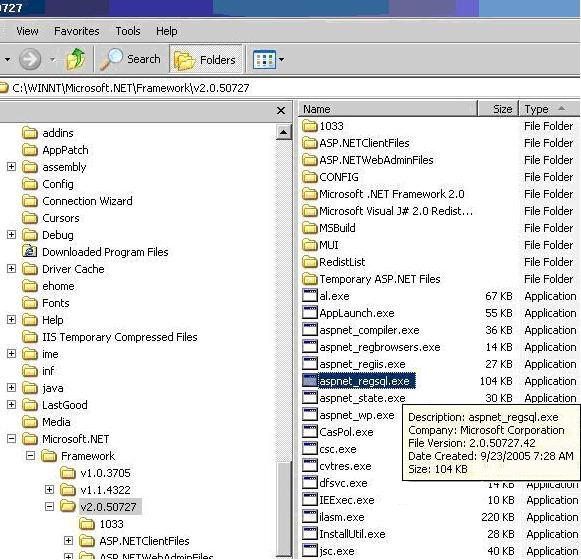Select the dfsvc.exe file icon
This screenshot has width=581, height=560.
click(310, 483)
